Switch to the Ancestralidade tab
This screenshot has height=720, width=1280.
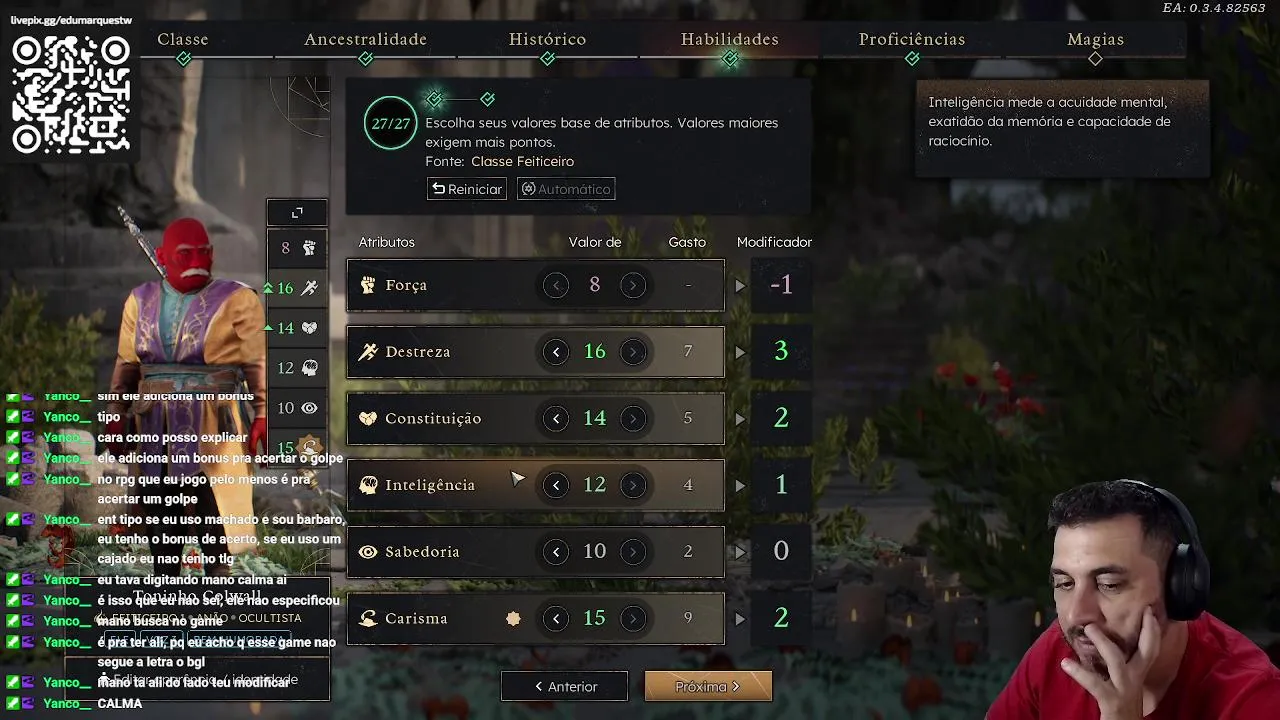(365, 40)
